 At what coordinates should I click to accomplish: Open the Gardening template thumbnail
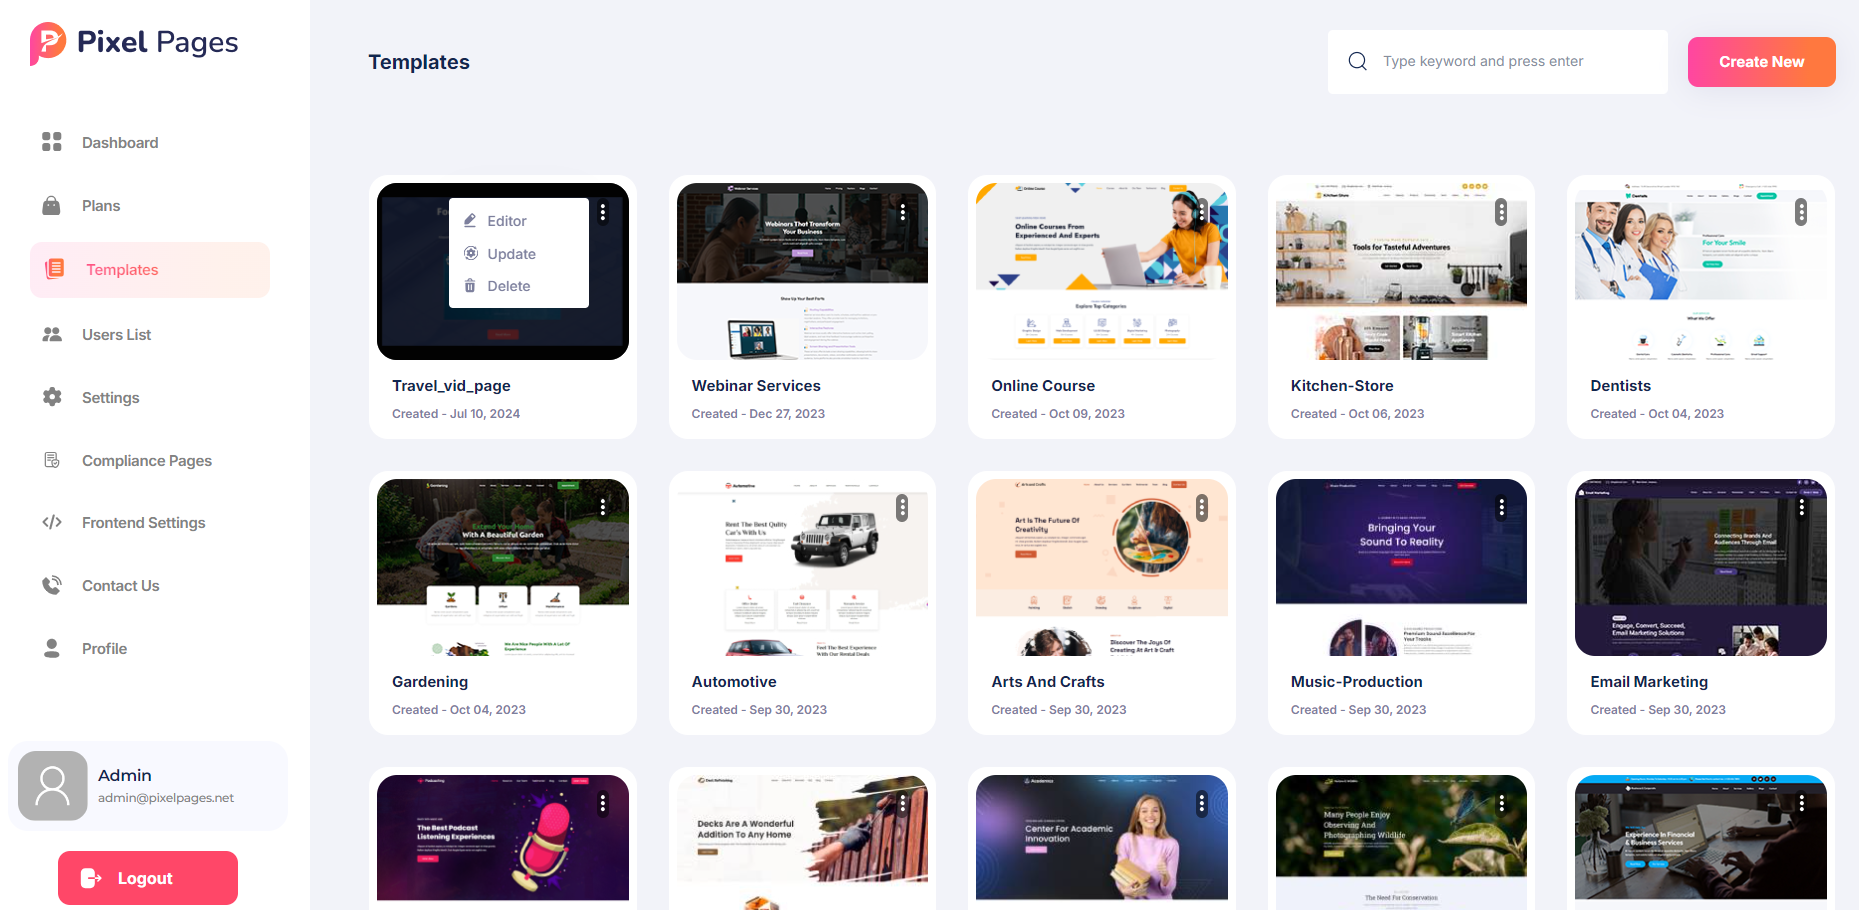tap(503, 567)
